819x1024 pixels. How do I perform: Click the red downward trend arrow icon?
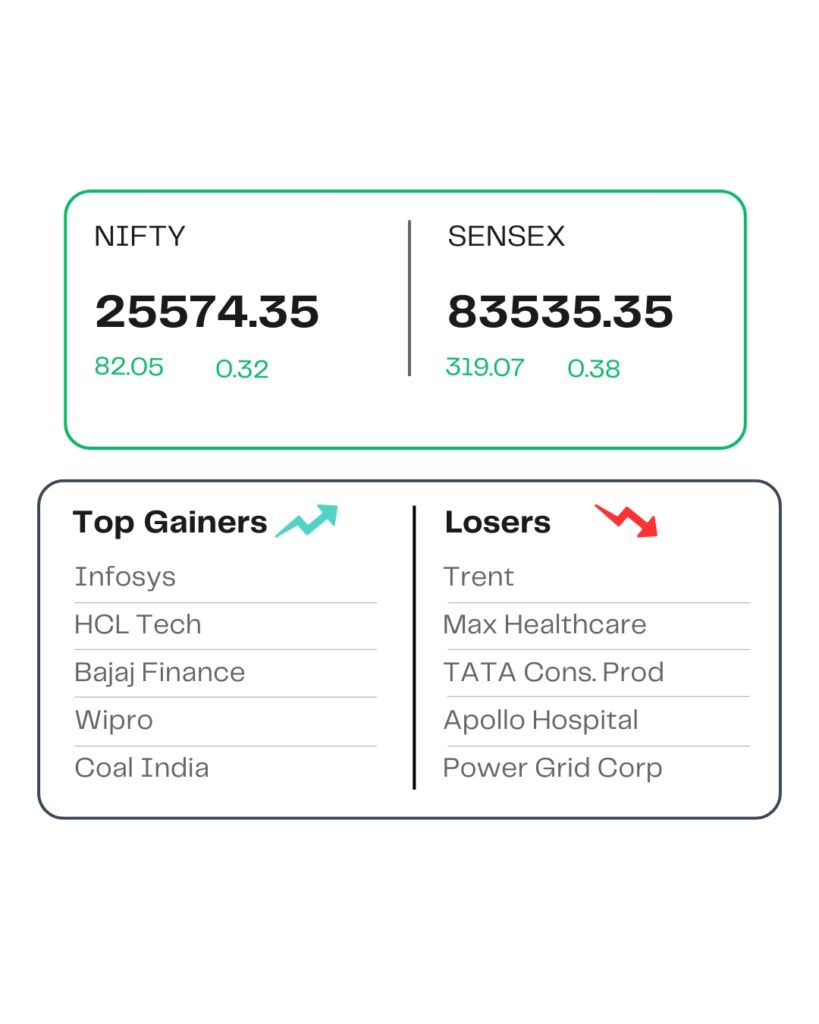[627, 520]
